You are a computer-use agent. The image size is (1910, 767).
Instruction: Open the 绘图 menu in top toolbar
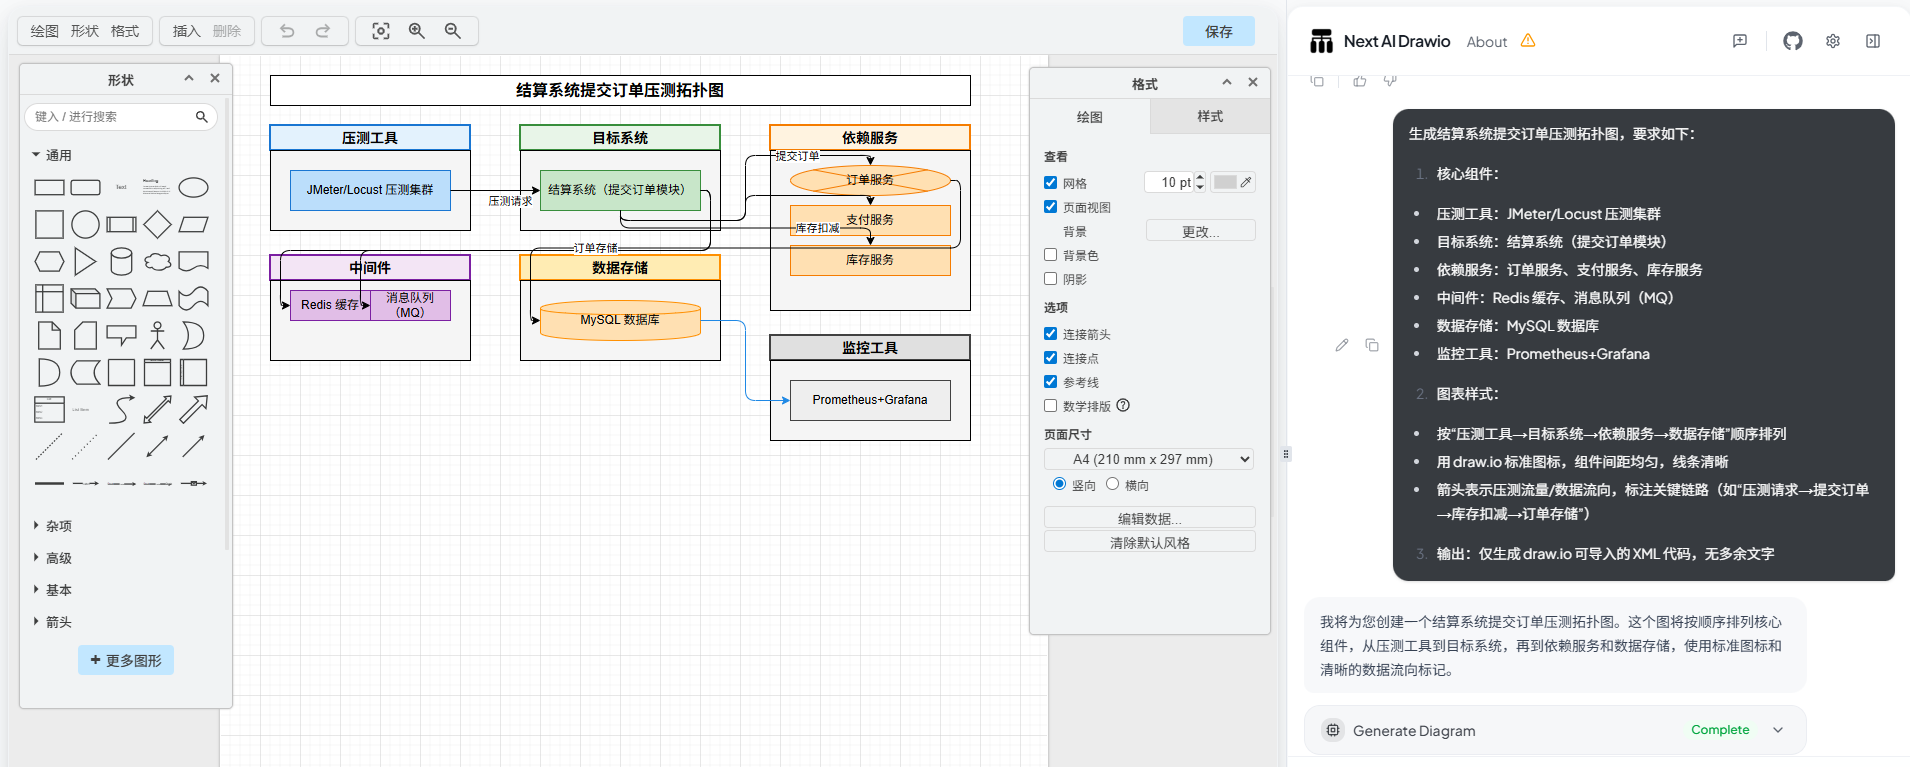tap(44, 31)
